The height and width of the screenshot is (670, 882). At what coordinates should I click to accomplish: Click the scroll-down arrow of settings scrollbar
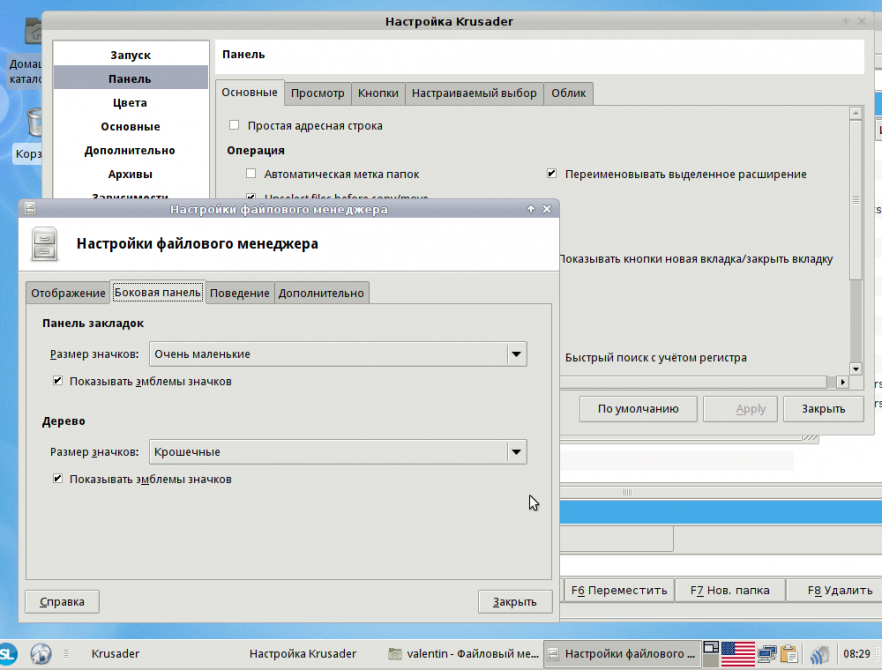(x=855, y=368)
